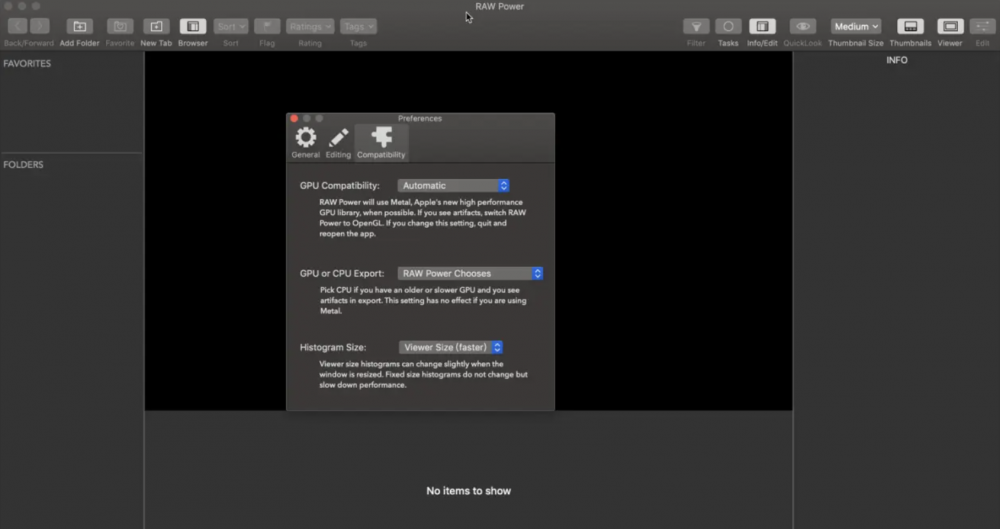This screenshot has width=1000, height=529.
Task: Switch to Viewer mode
Action: point(950,26)
